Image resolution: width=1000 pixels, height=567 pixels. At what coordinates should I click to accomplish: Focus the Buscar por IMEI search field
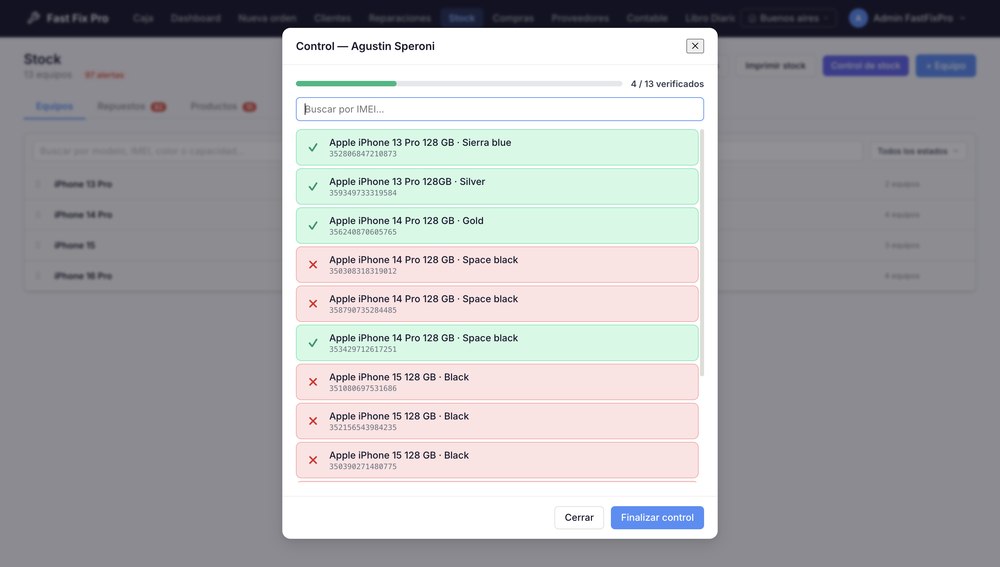pos(499,109)
